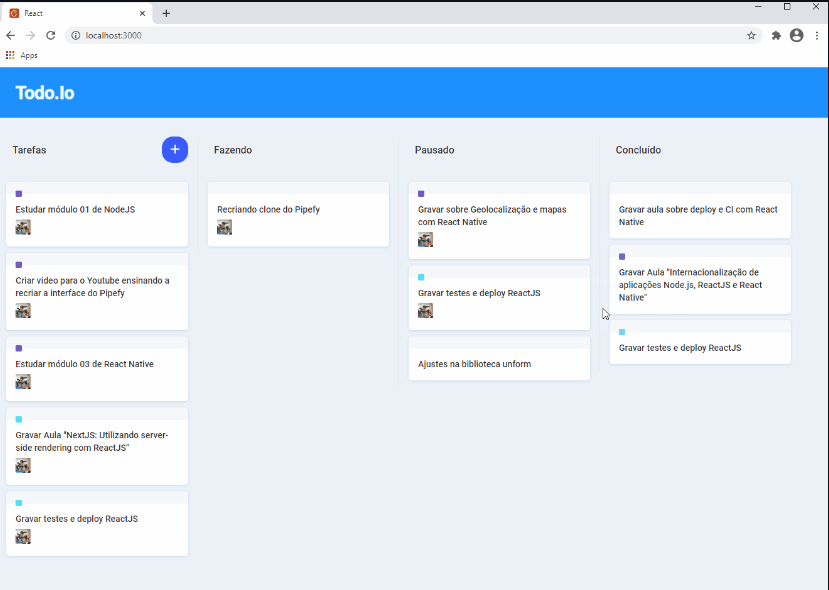Screen dimensions: 829x590
Task: Open the Chrome profile avatar icon
Action: pos(797,35)
